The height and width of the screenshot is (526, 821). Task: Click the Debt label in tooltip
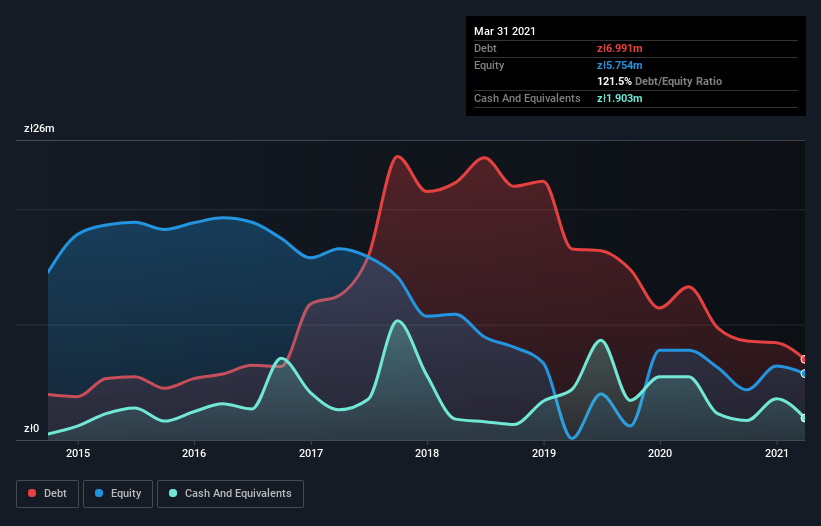coord(485,48)
